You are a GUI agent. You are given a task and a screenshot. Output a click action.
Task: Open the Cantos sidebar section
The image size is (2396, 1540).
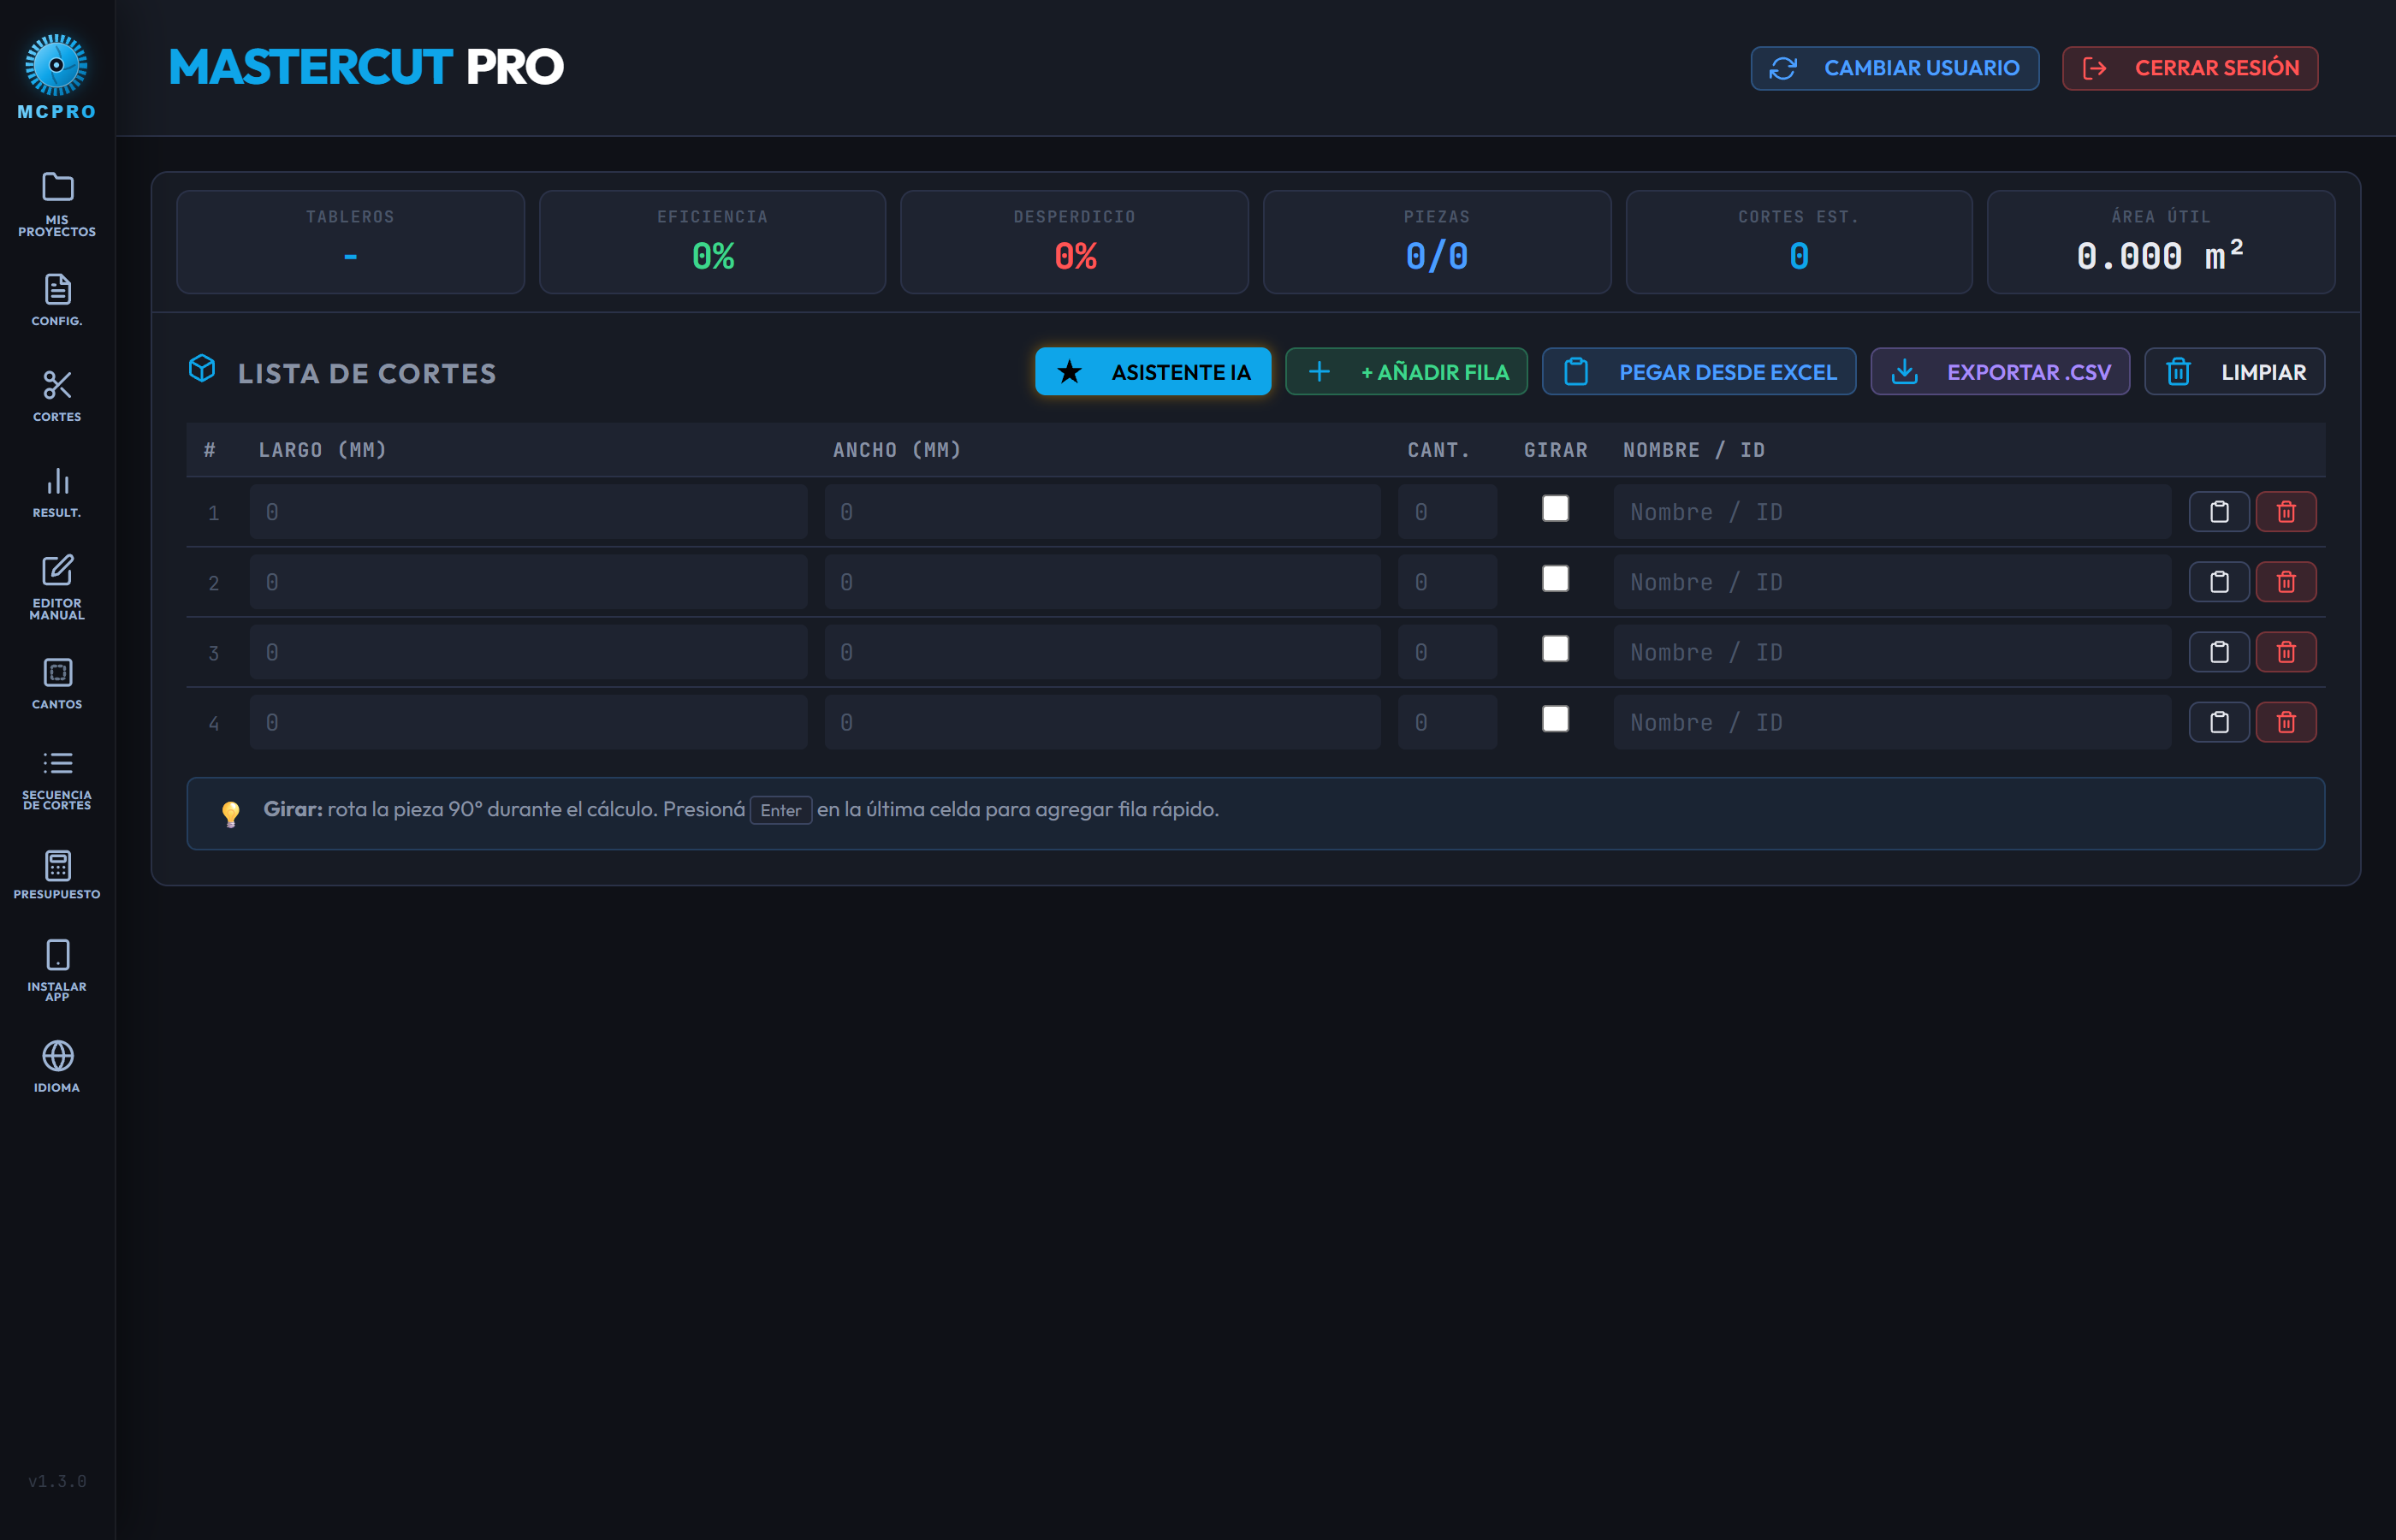pyautogui.click(x=57, y=683)
